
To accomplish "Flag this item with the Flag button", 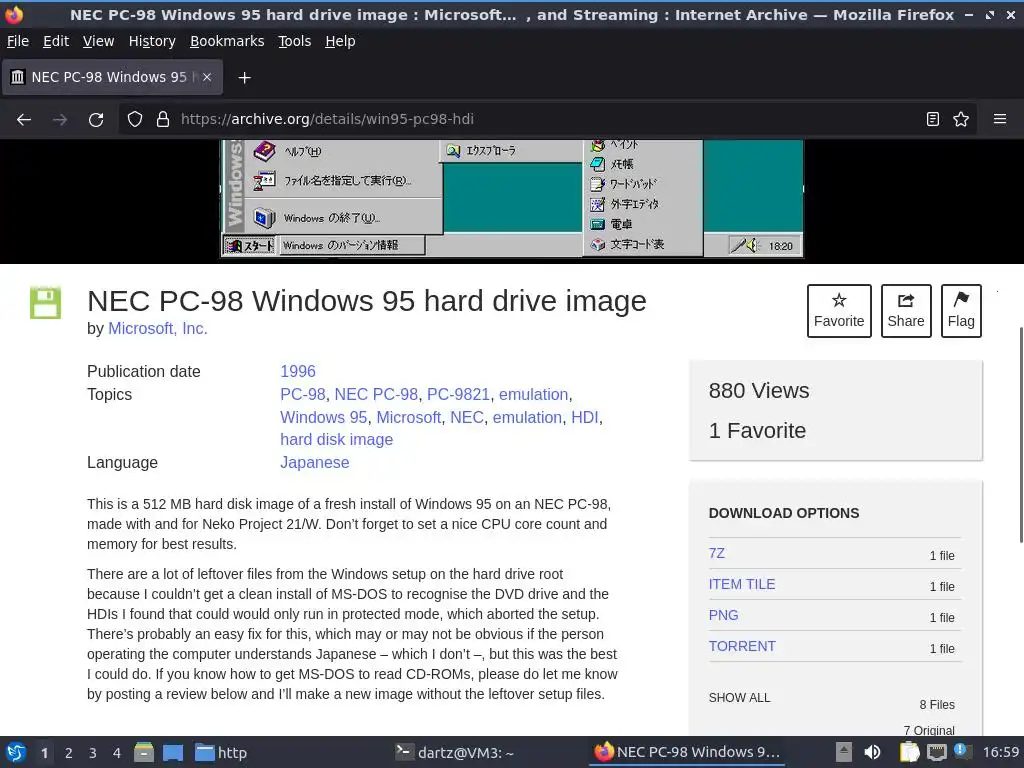I will (x=961, y=311).
